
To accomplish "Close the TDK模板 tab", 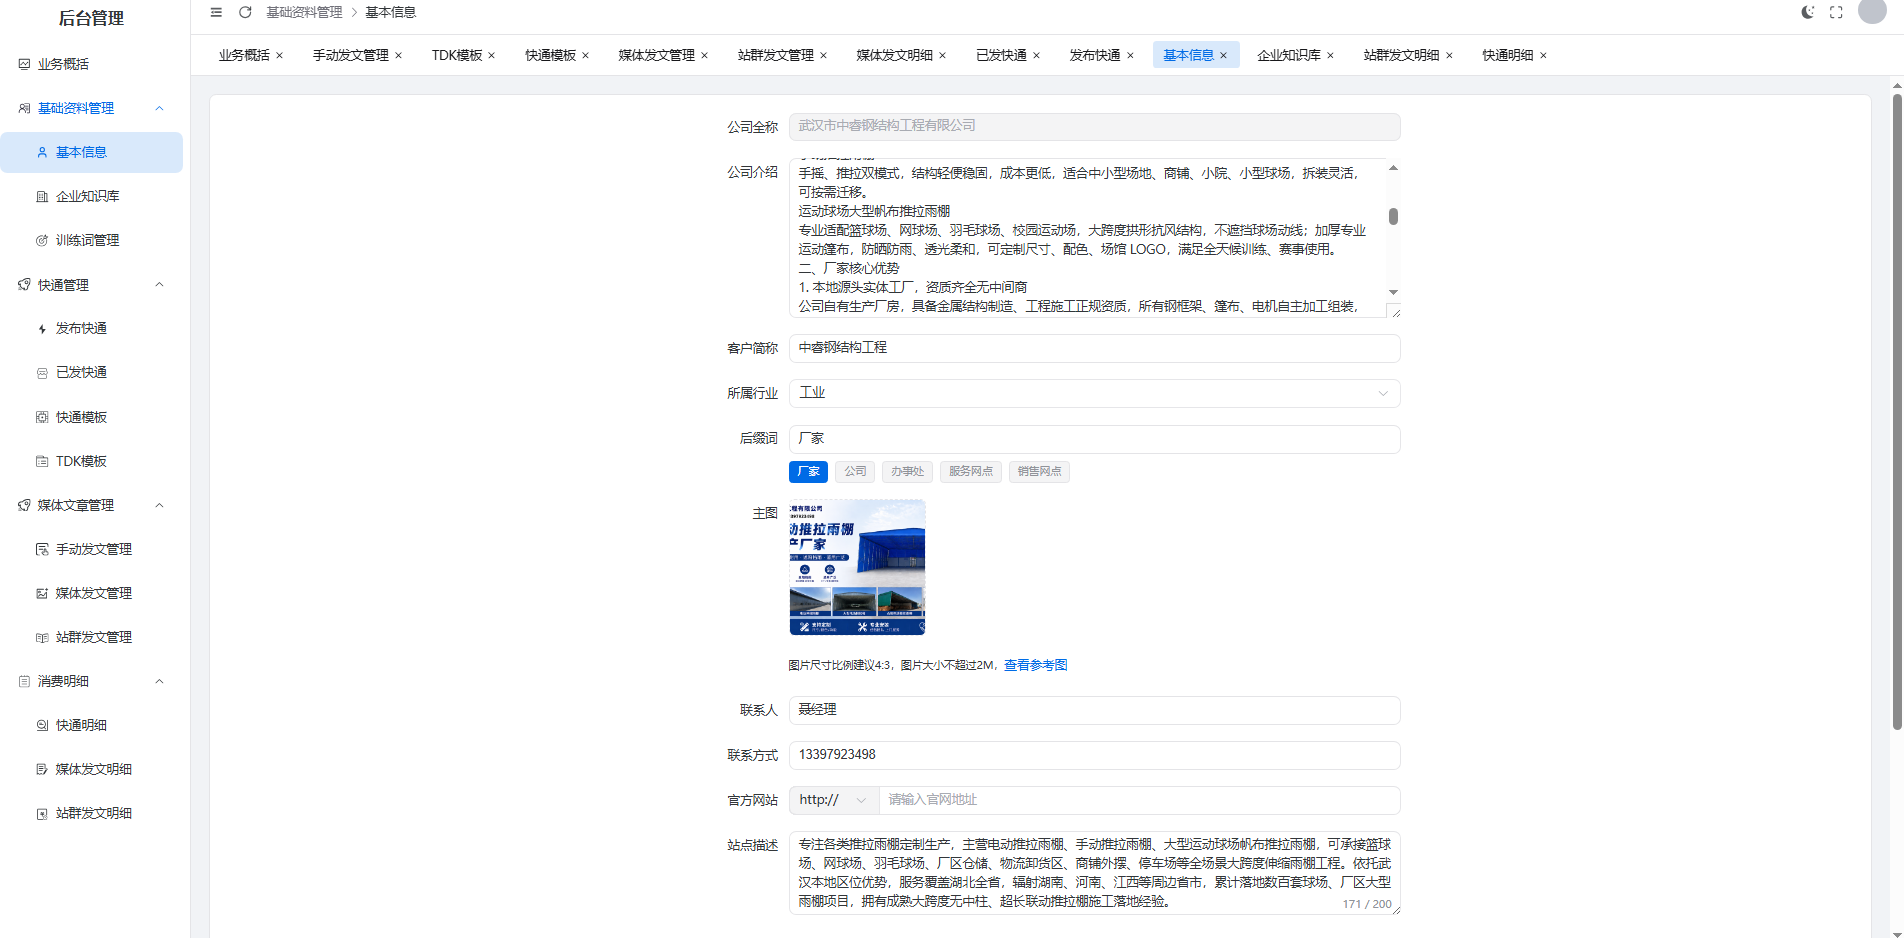I will pyautogui.click(x=492, y=55).
